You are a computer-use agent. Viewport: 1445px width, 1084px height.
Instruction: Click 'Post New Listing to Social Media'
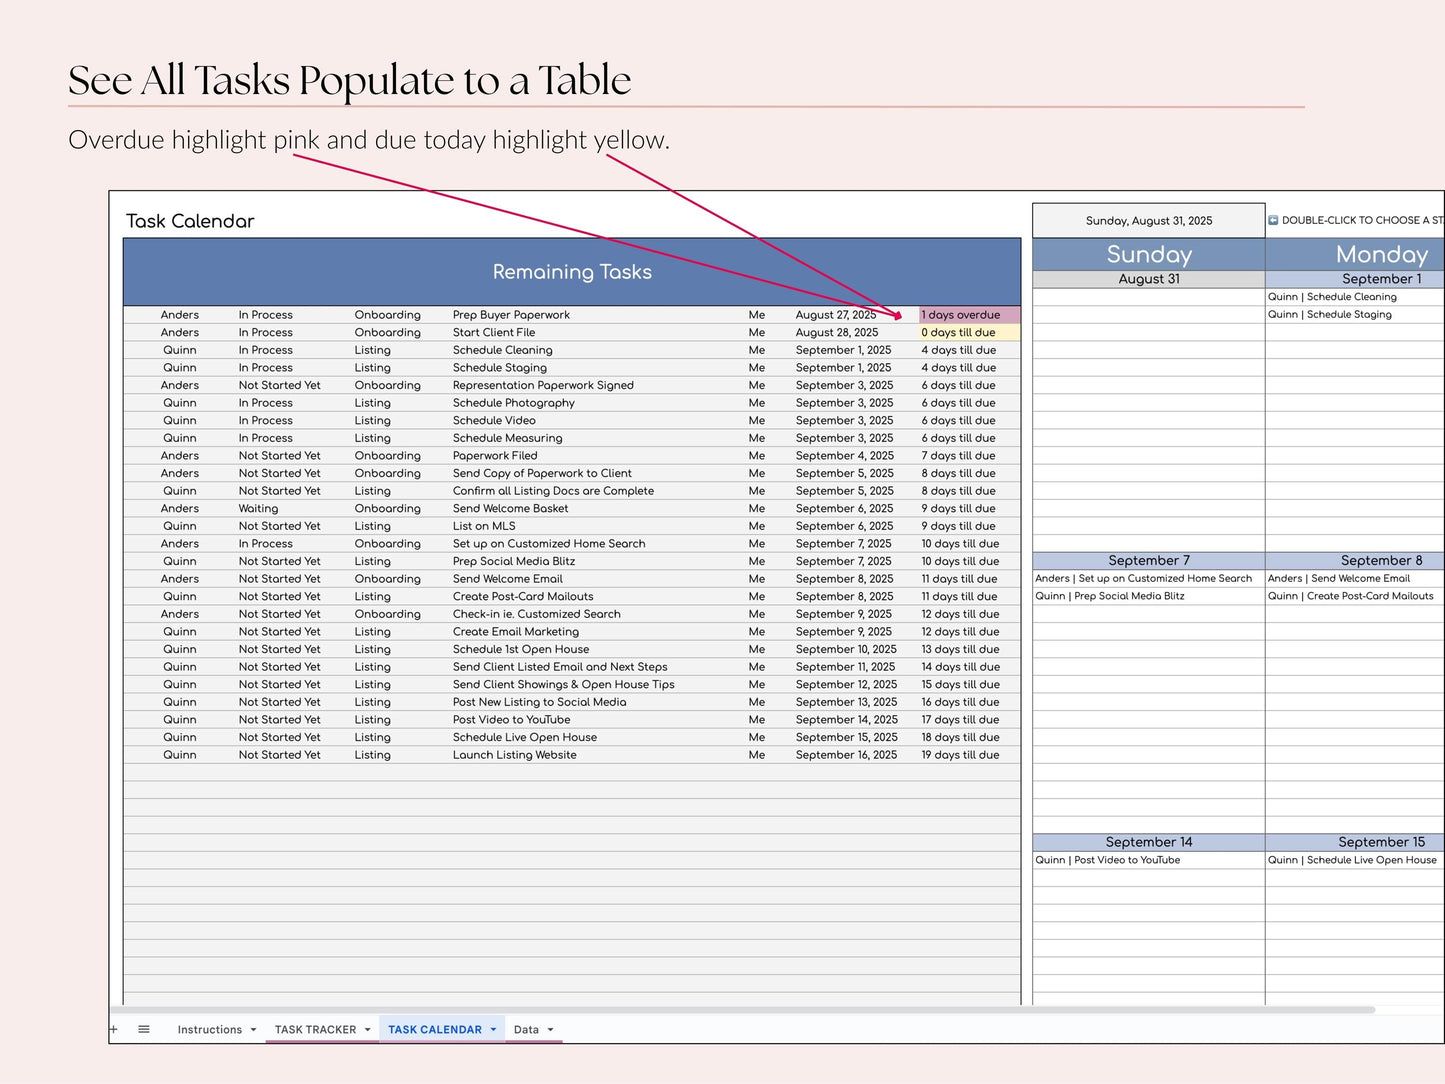(539, 702)
